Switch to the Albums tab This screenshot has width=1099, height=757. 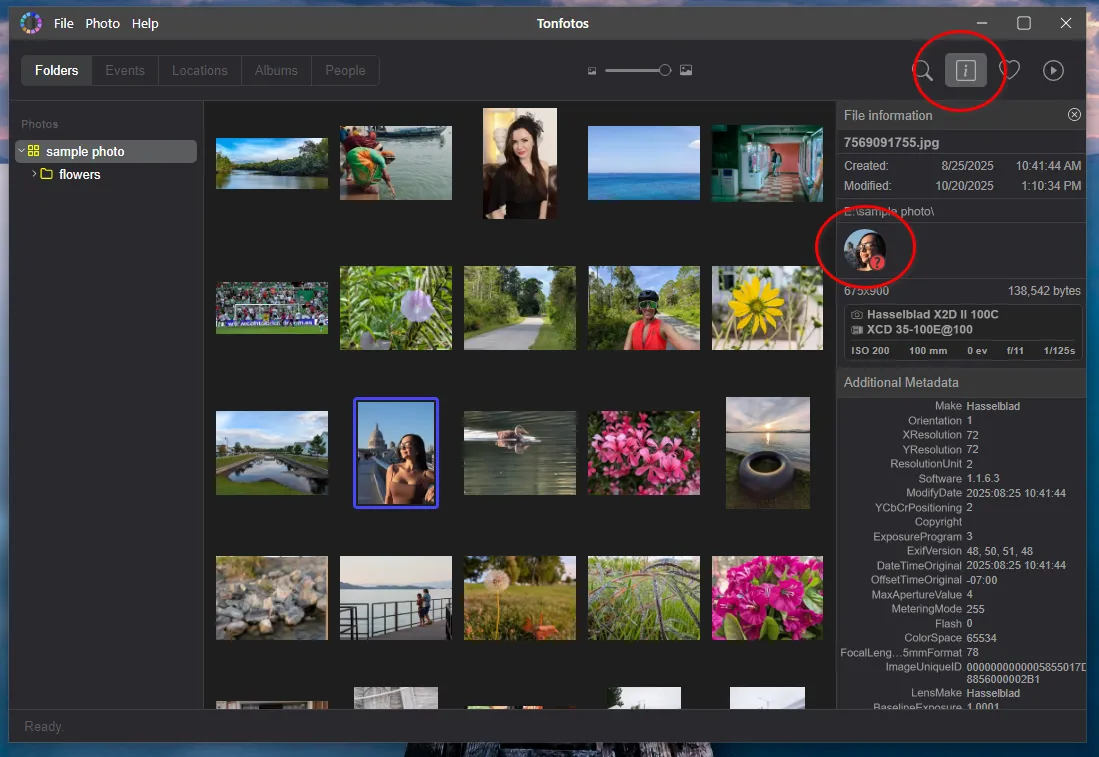276,71
